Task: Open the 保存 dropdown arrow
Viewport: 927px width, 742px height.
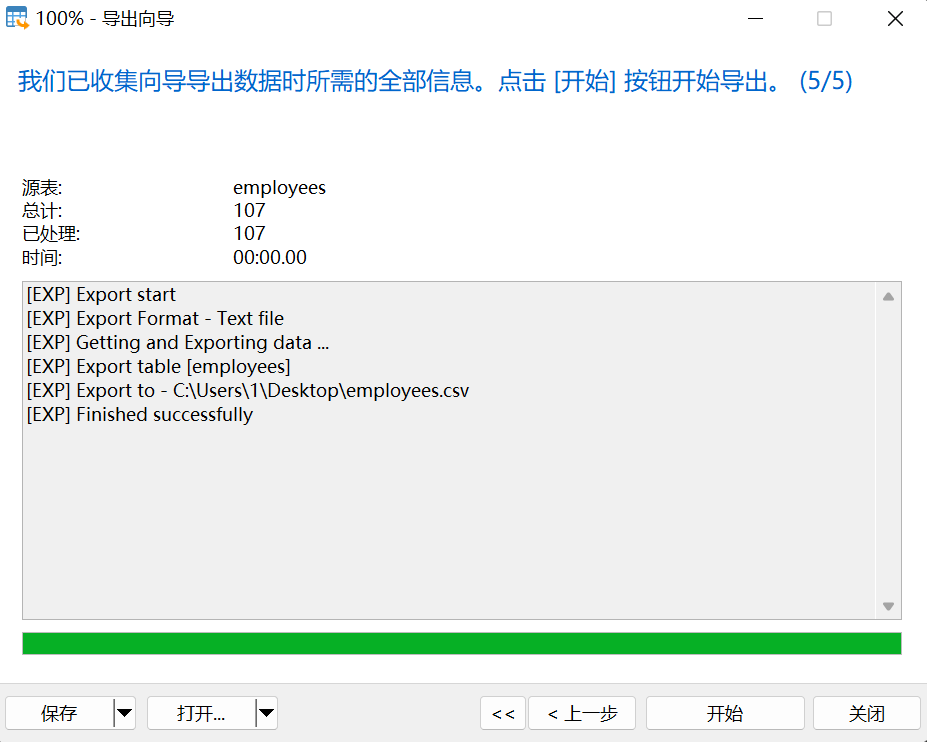Action: (124, 713)
